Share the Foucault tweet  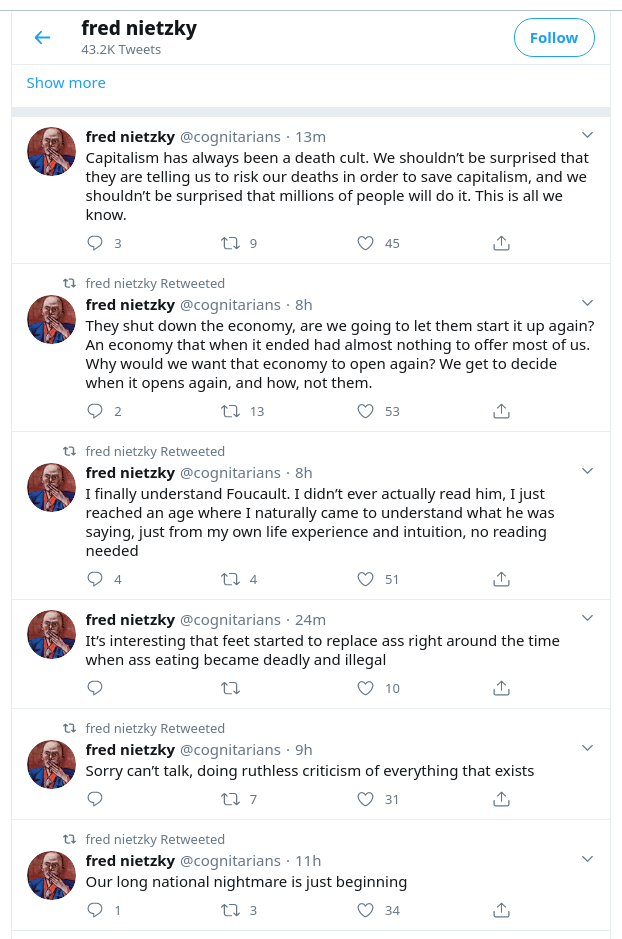[502, 579]
